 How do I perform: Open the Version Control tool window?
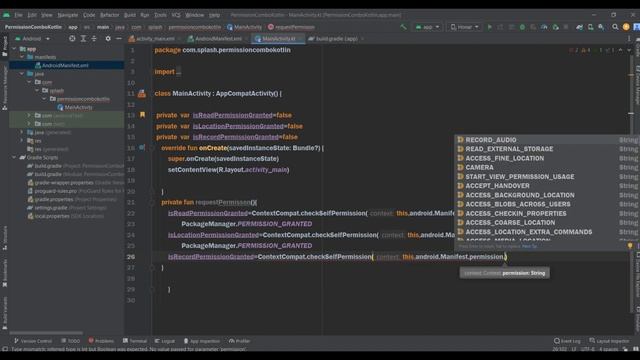(33, 341)
